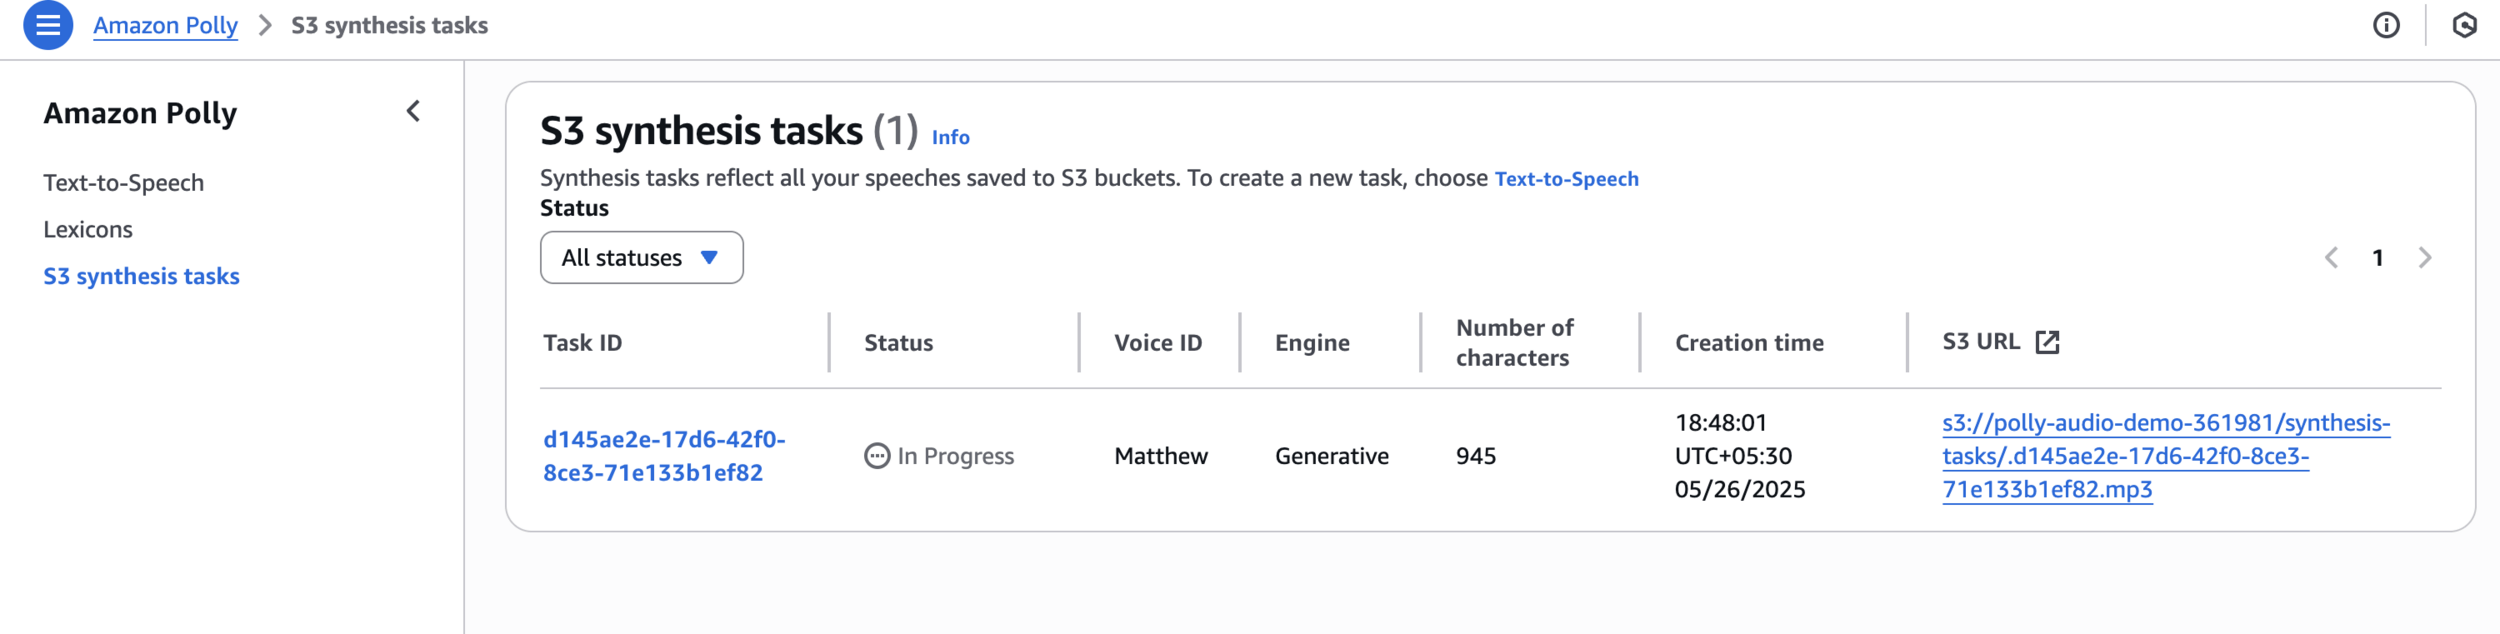Follow the Text-to-Speech link in description
This screenshot has width=2500, height=634.
(1566, 179)
